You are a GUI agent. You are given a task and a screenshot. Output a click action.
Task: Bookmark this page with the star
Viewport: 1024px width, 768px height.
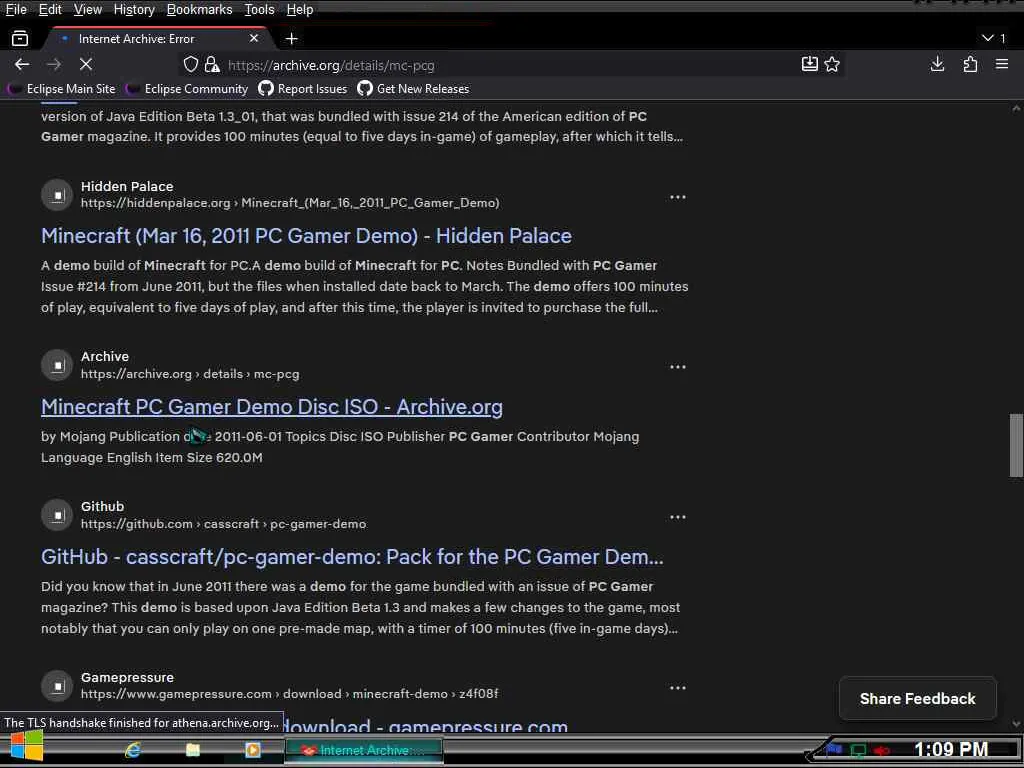832,64
